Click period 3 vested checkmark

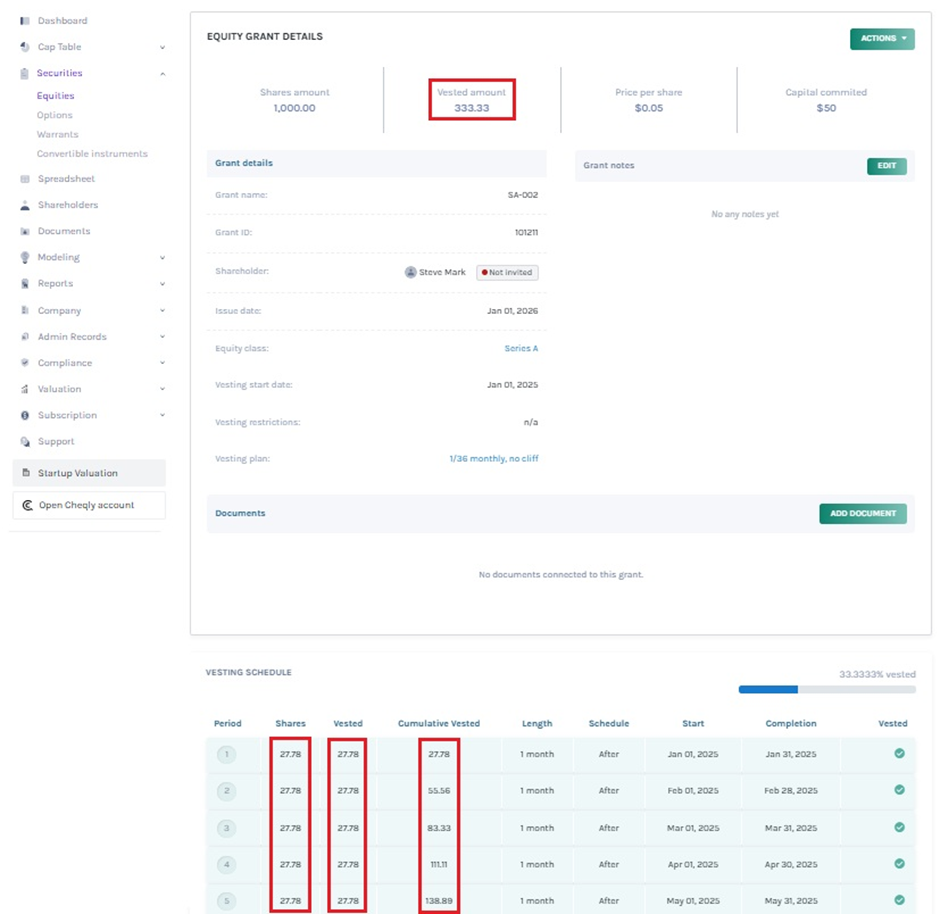tap(899, 827)
